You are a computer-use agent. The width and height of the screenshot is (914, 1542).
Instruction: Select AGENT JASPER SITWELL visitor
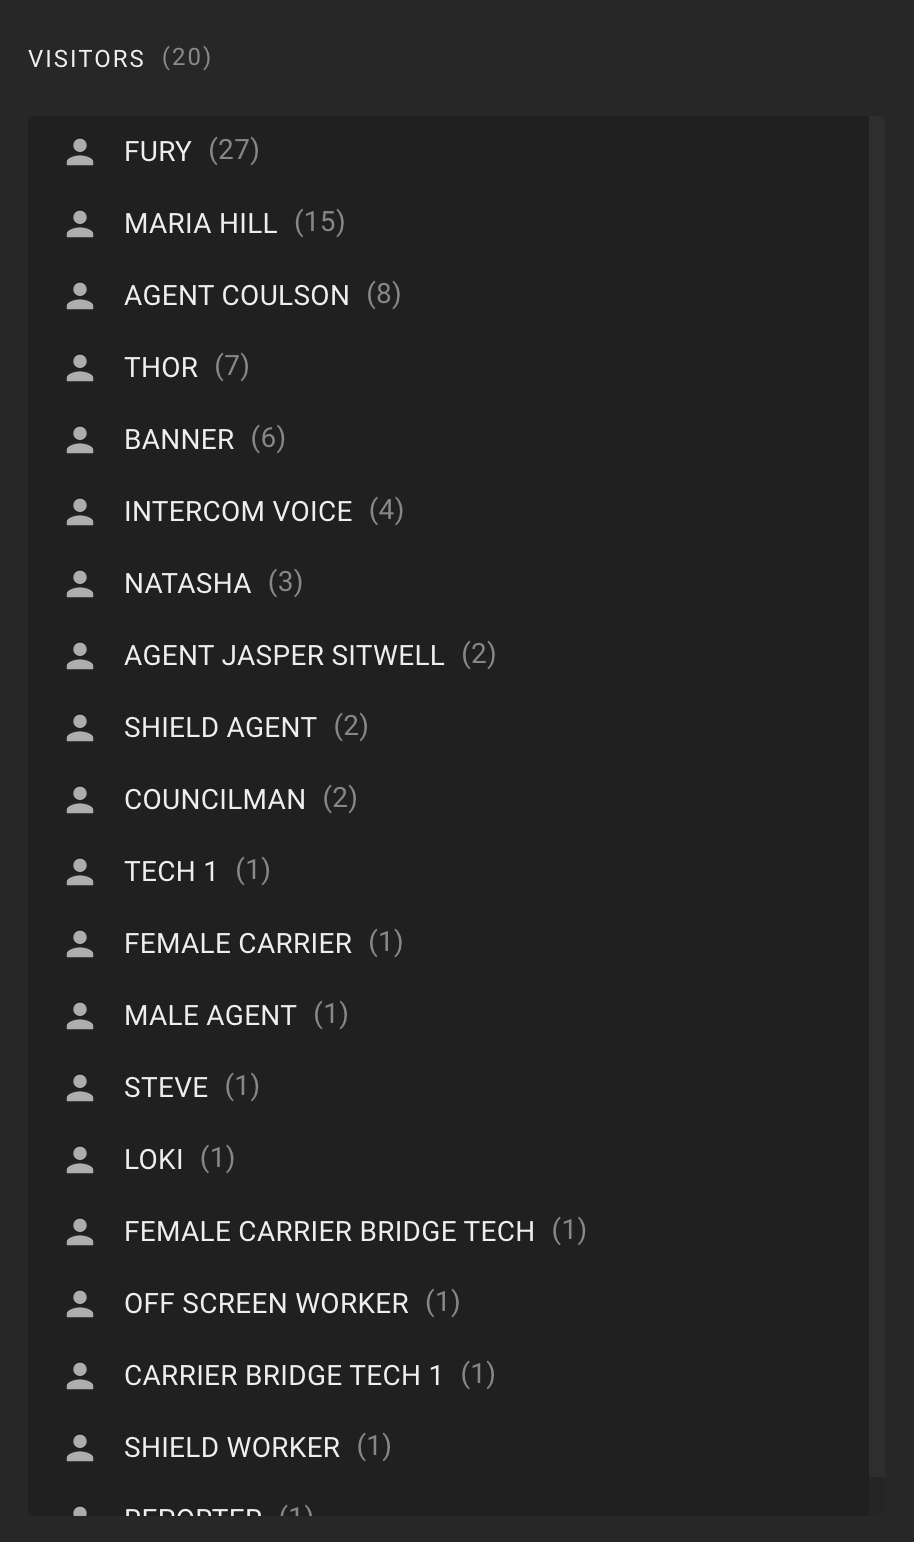point(448,656)
